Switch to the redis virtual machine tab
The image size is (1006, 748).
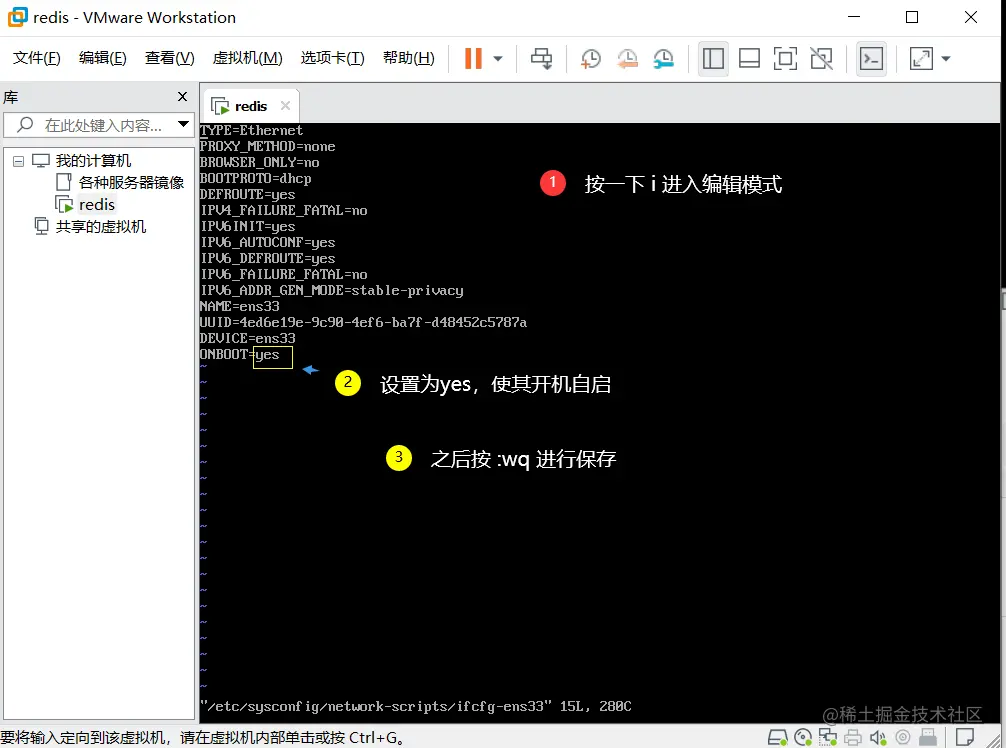(250, 105)
